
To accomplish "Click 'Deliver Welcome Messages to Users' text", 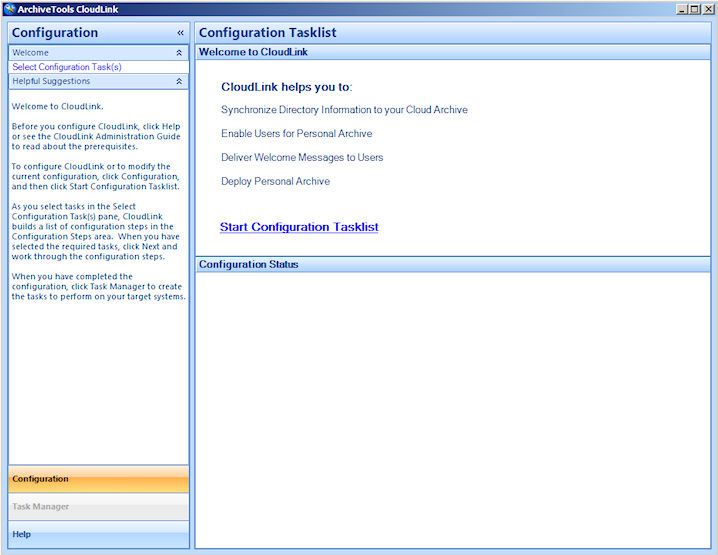I will [302, 158].
